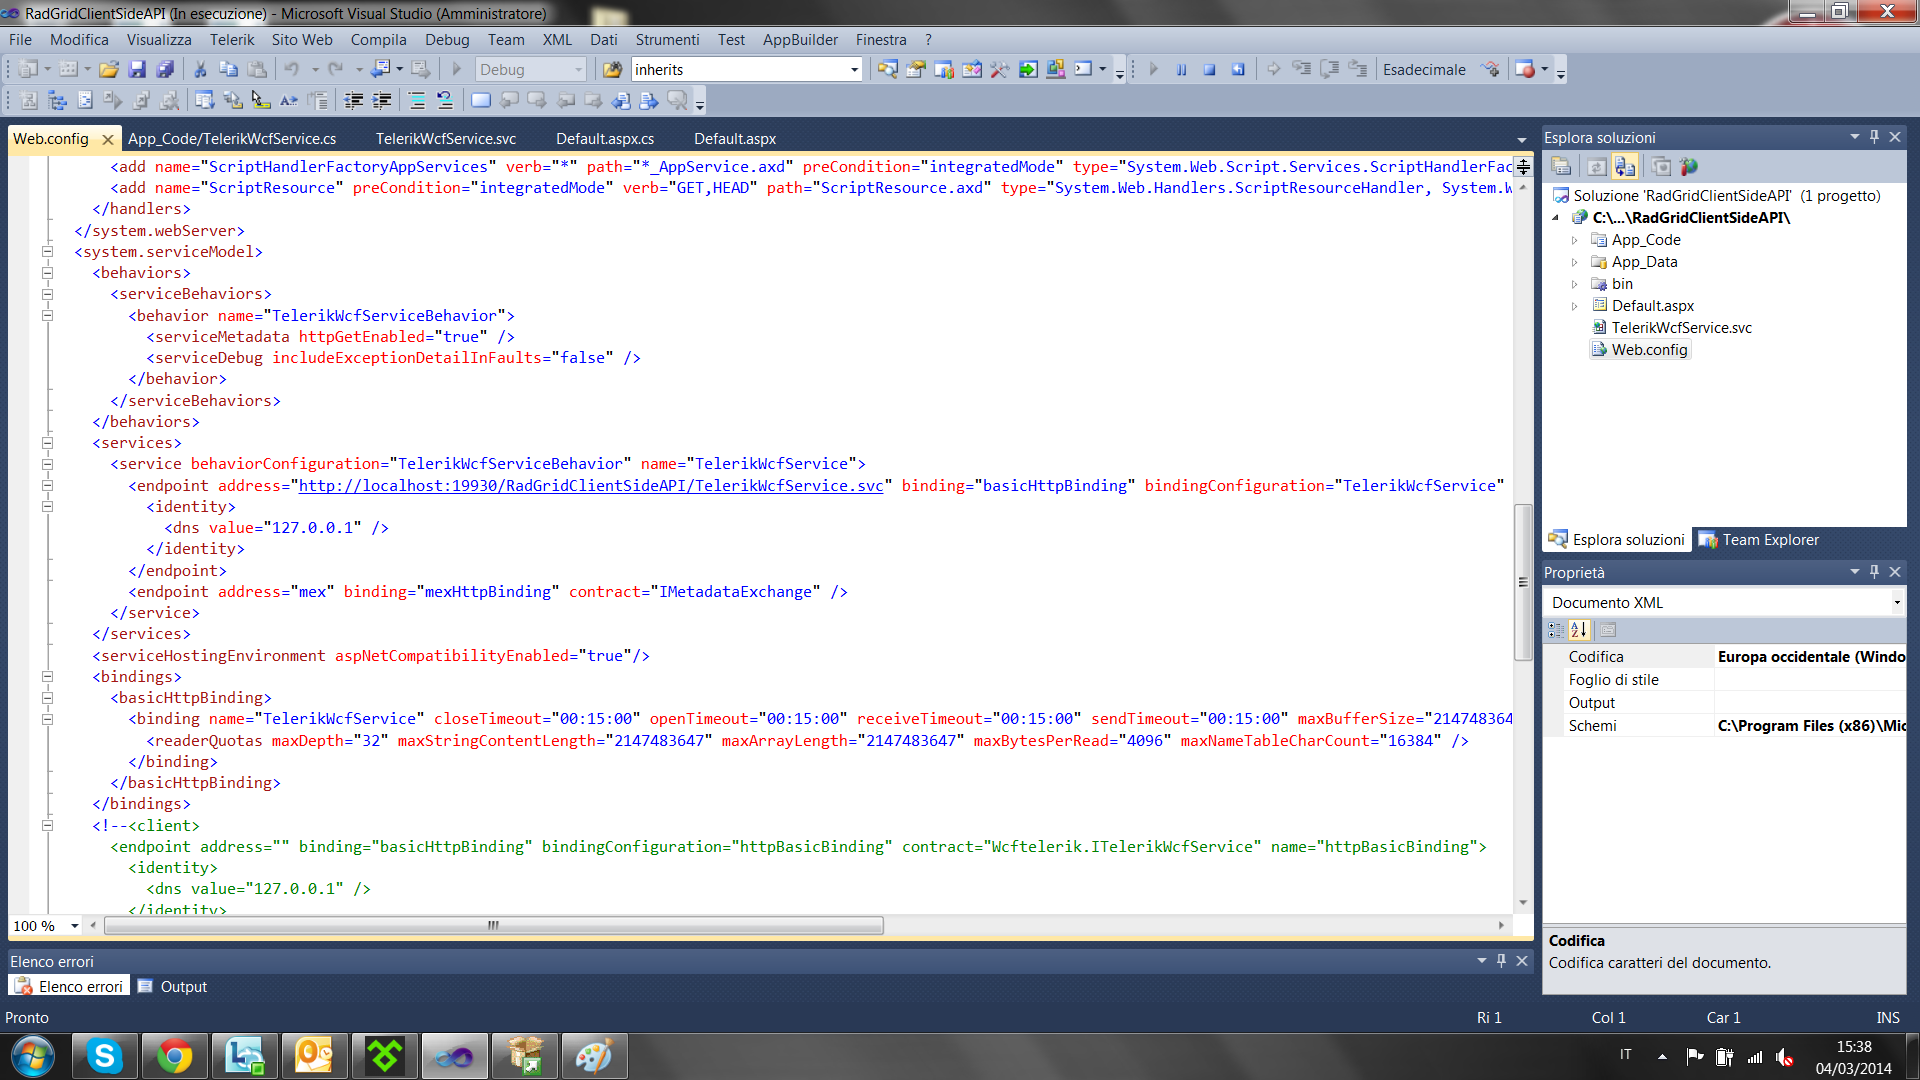Click the Decrease Indent icon
This screenshot has width=1920, height=1080.
pyautogui.click(x=353, y=100)
